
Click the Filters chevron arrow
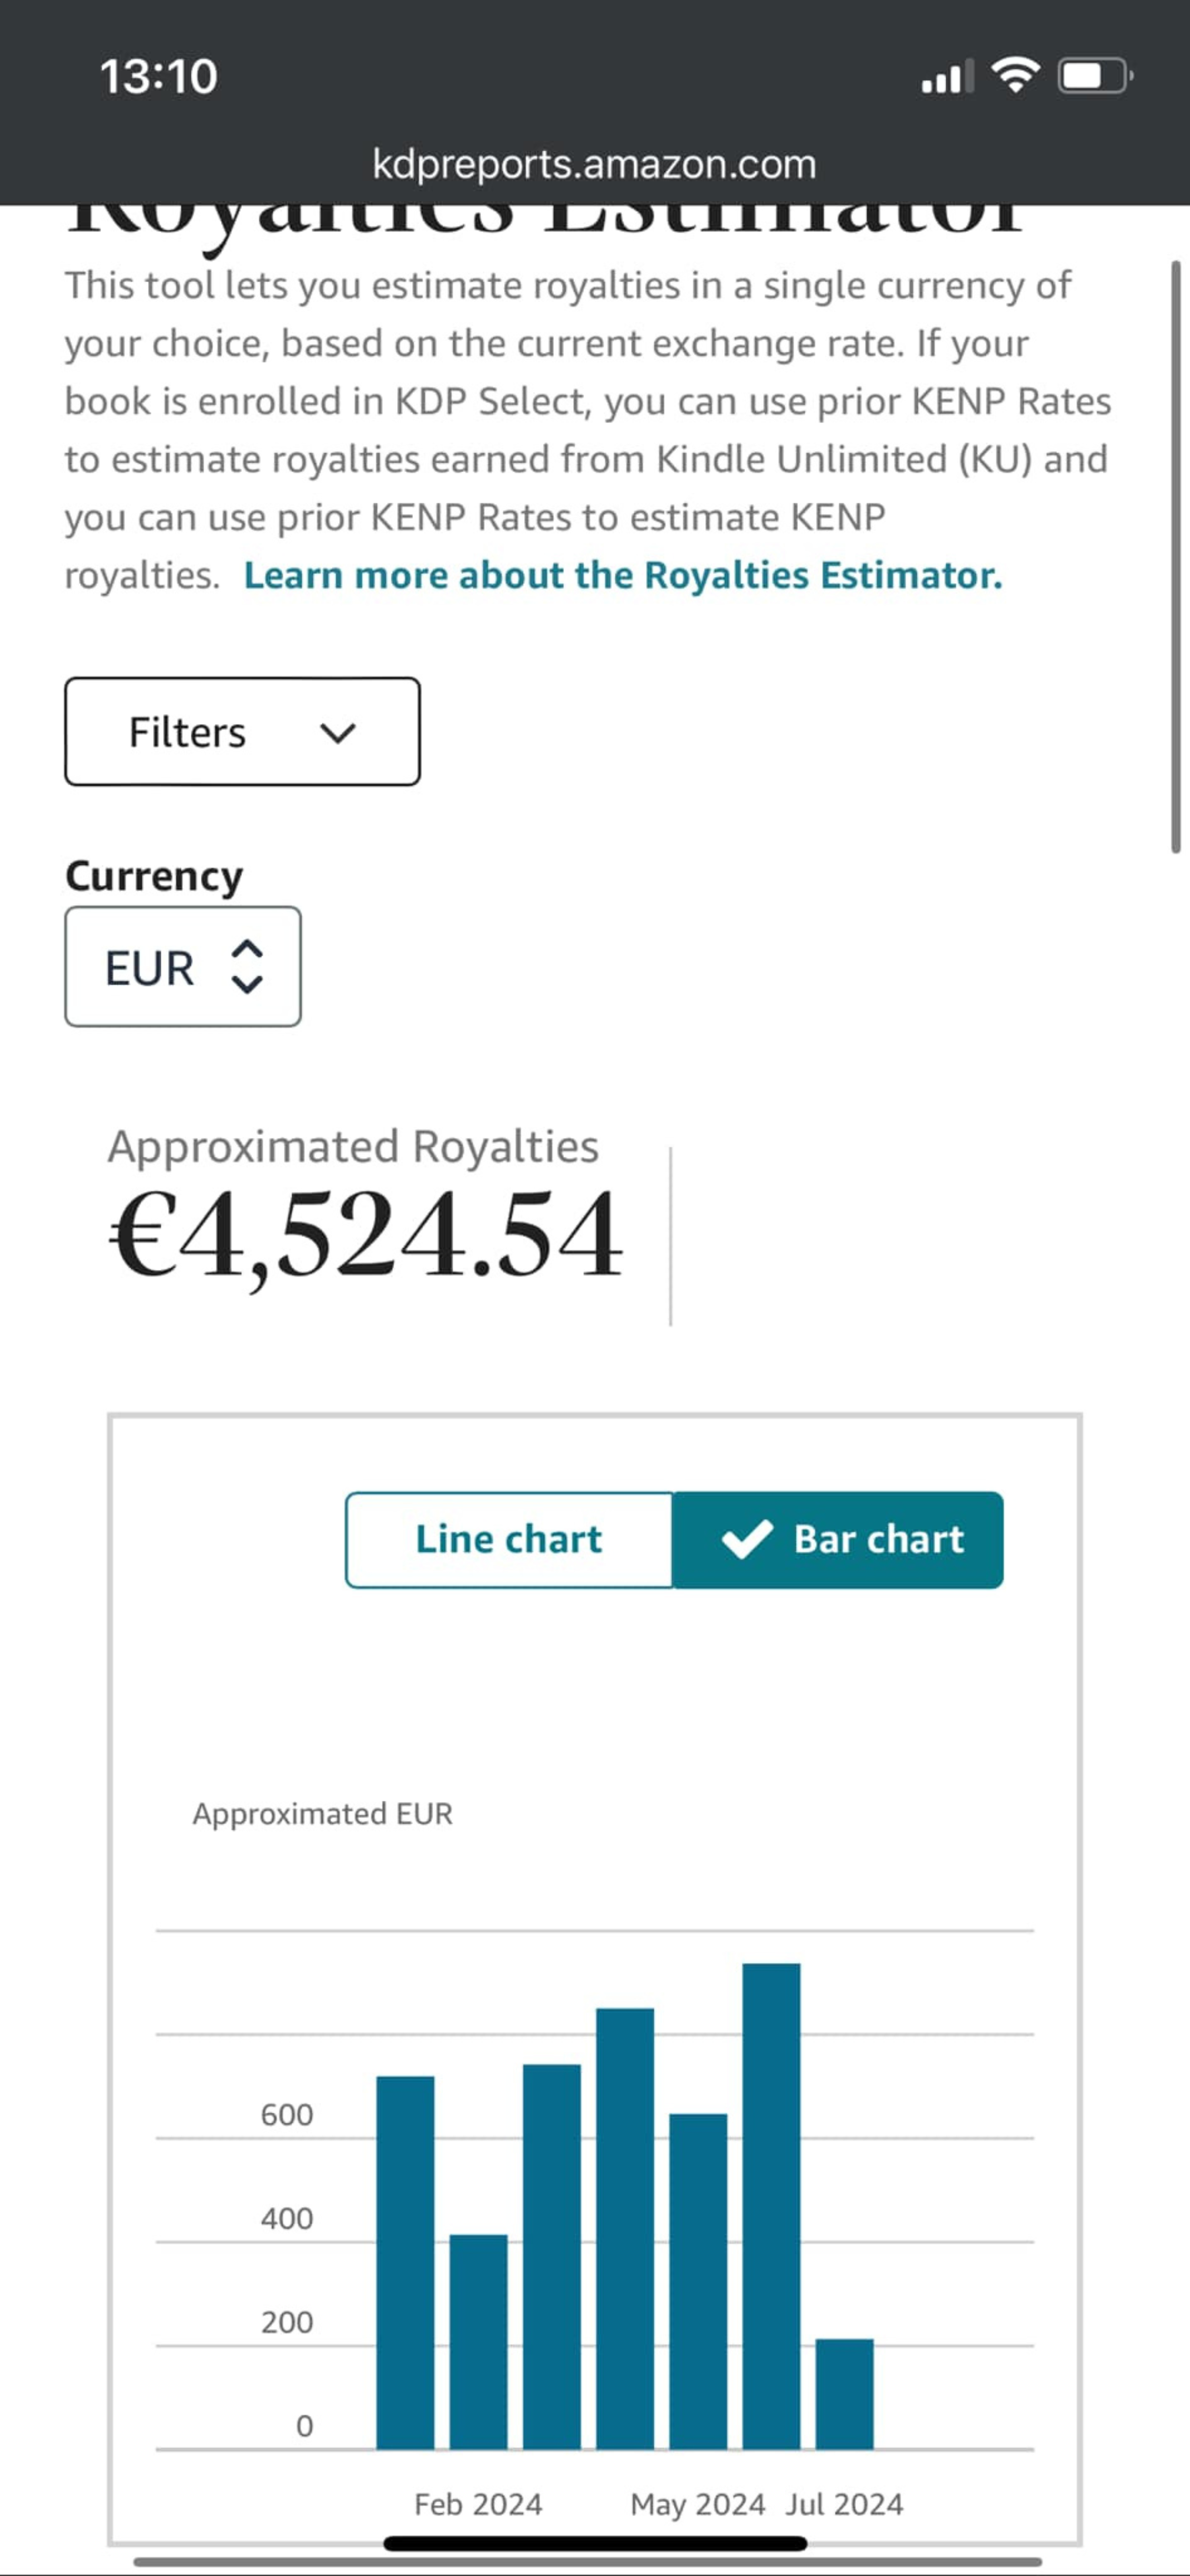(x=338, y=733)
